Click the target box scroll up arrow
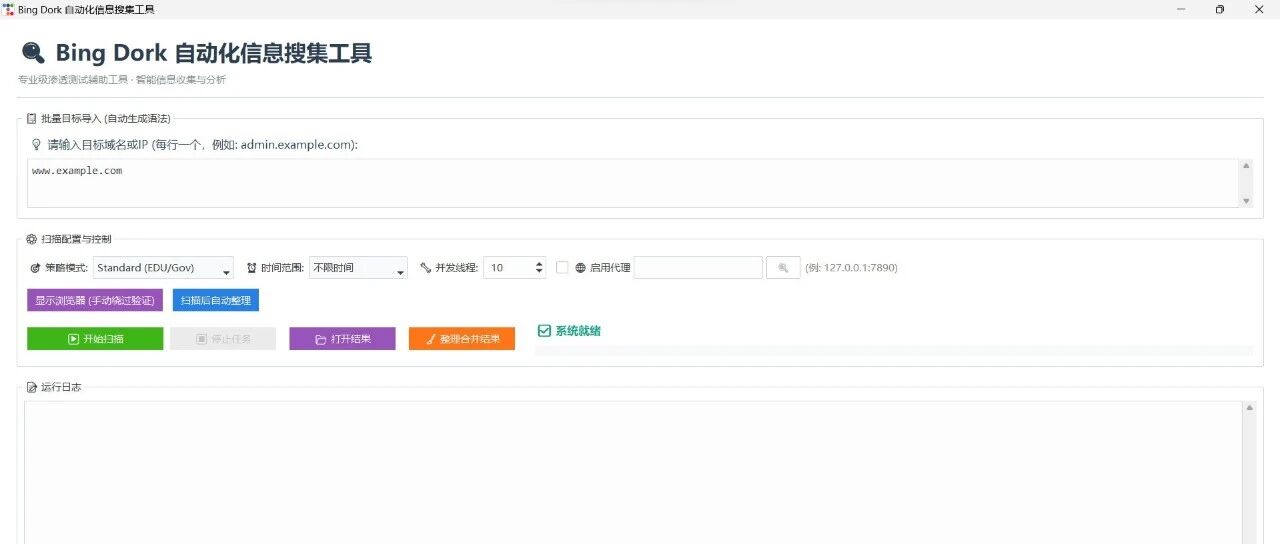This screenshot has width=1280, height=544. pyautogui.click(x=1246, y=166)
